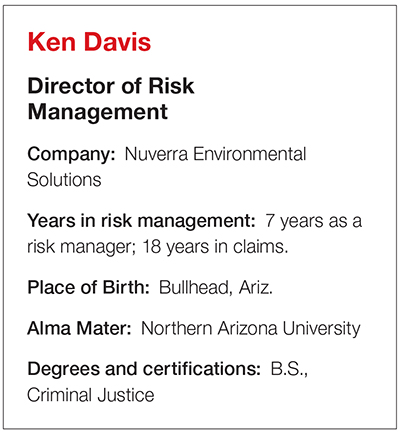Click the Alma Mater label
The image size is (400, 435).
tap(79, 328)
